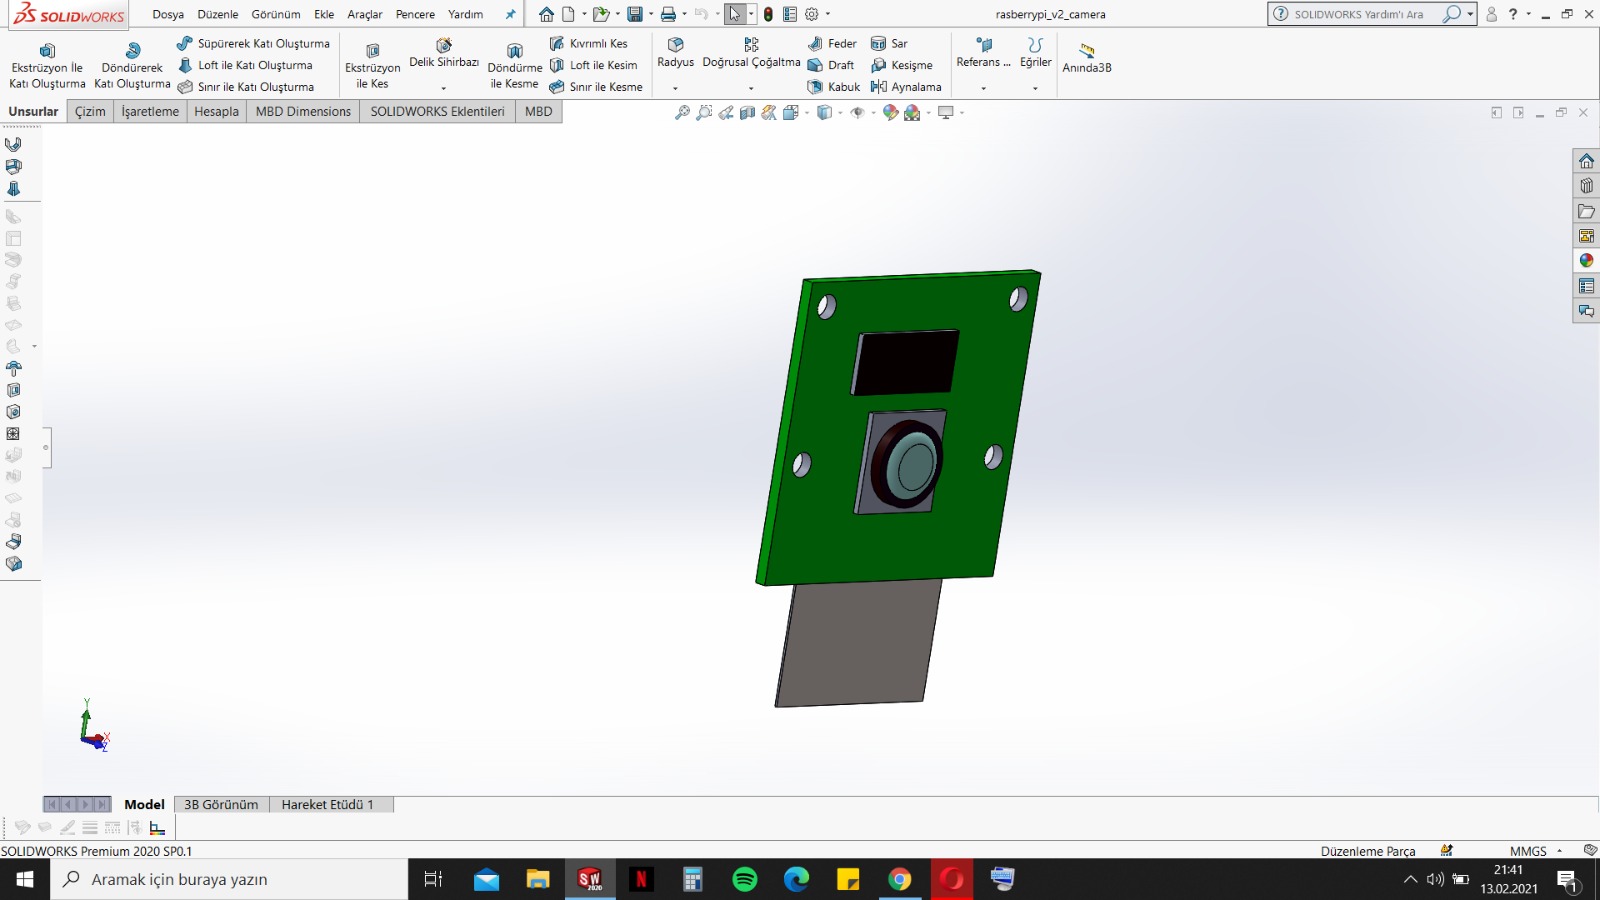Viewport: 1600px width, 900px height.
Task: Open the Ekle menu
Action: pyautogui.click(x=324, y=14)
